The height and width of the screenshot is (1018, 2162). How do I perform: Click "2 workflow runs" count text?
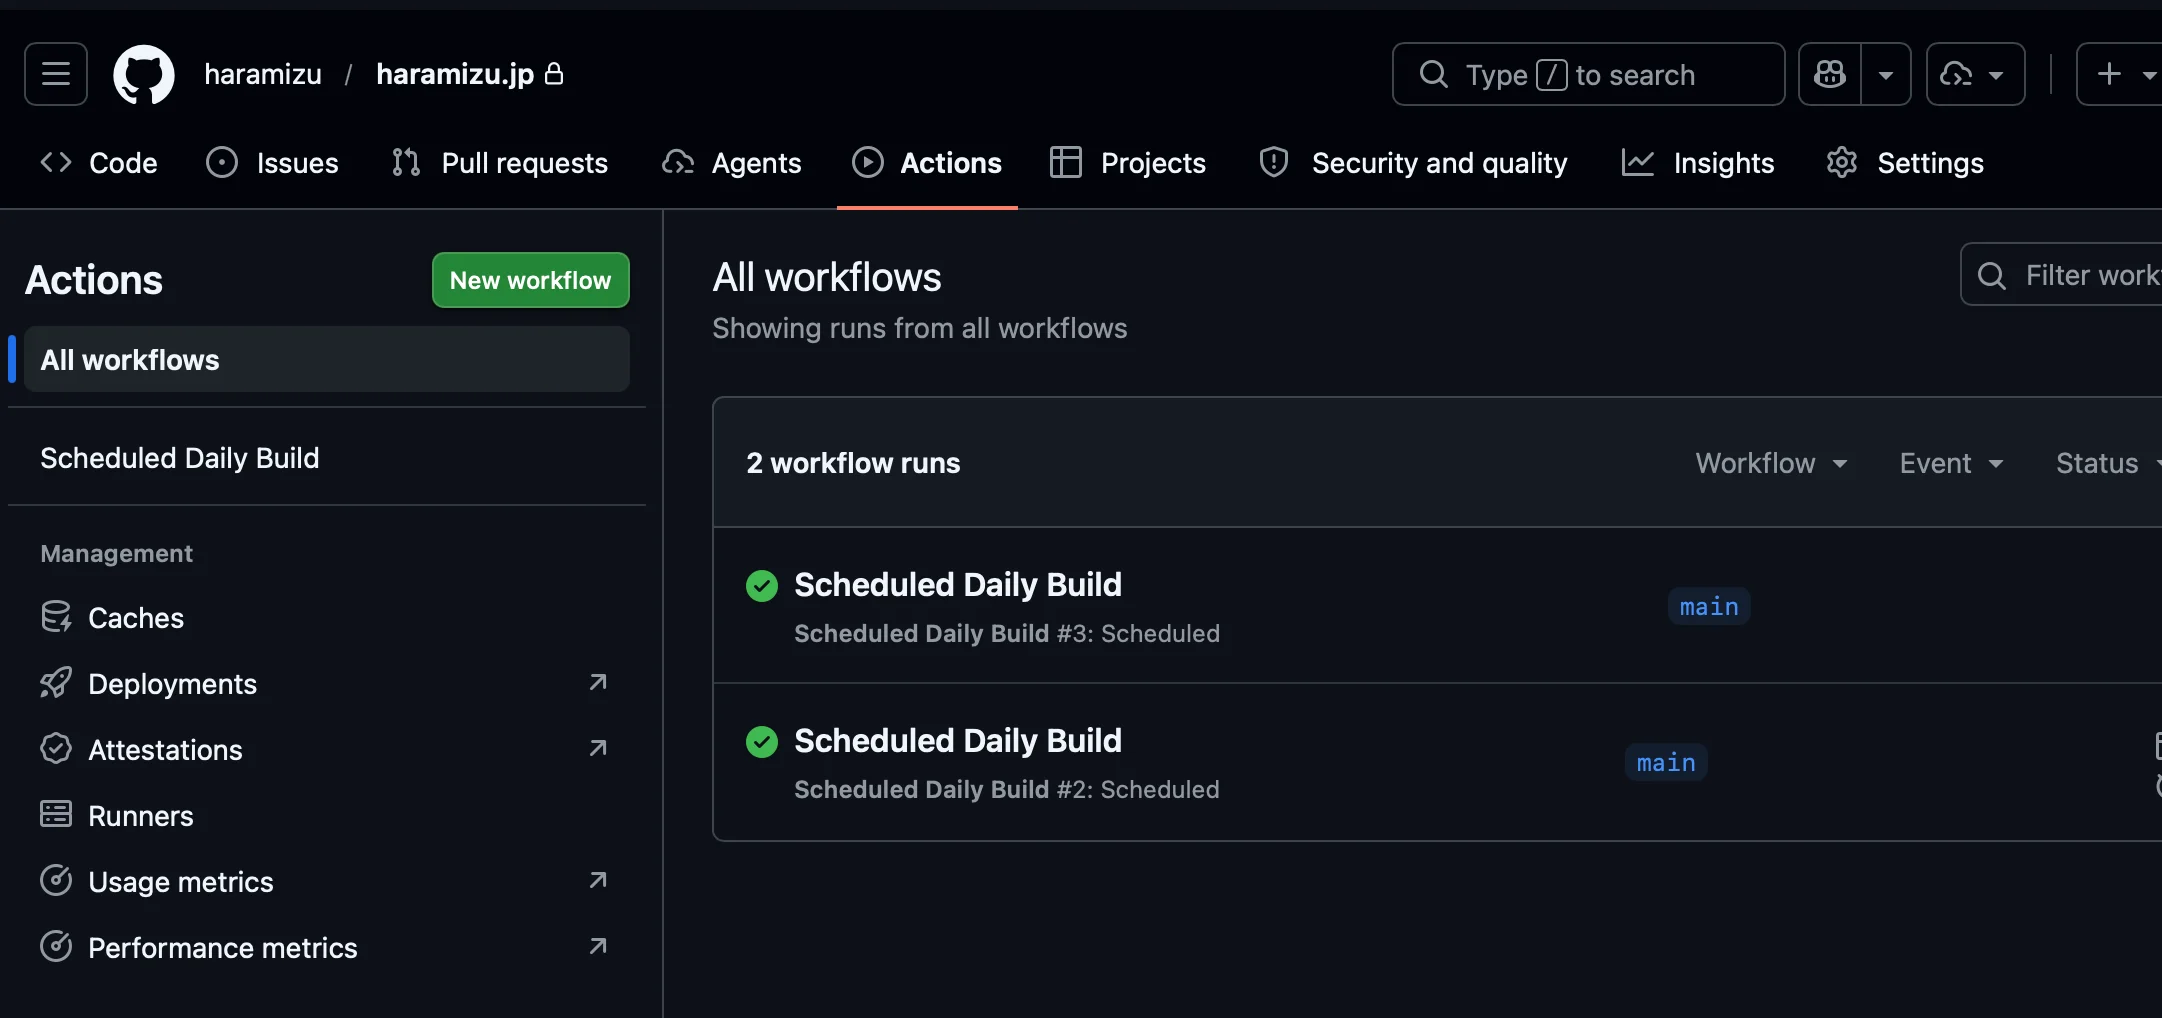click(x=853, y=463)
